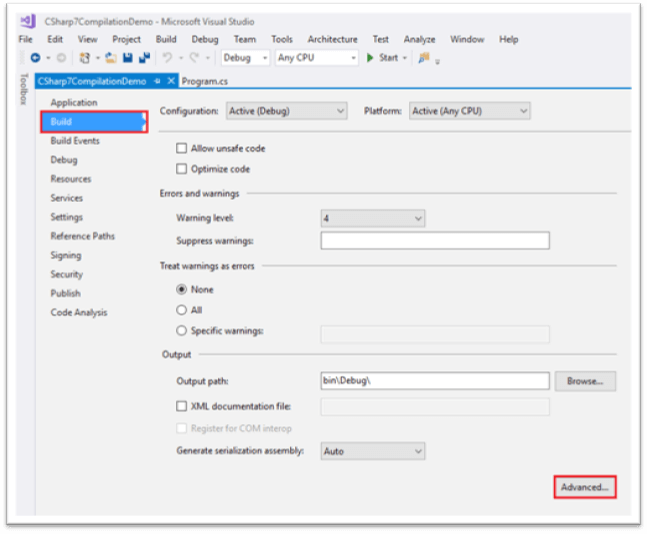Select the Application properties page
This screenshot has height=534, width=647.
(74, 102)
